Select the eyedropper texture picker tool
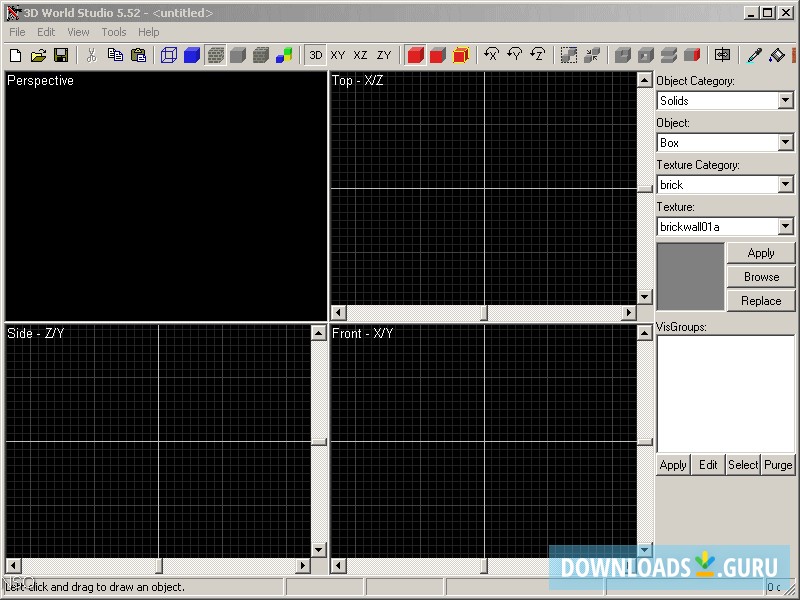The image size is (800, 600). 754,55
